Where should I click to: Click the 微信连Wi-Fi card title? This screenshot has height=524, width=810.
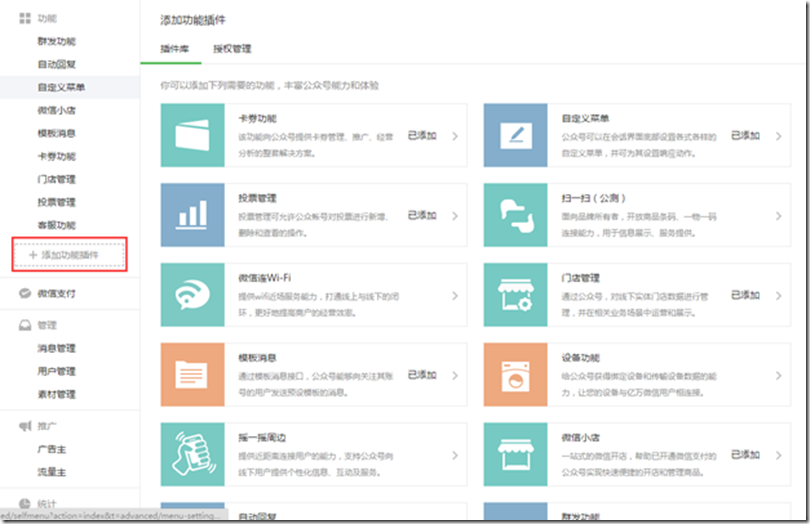(264, 278)
